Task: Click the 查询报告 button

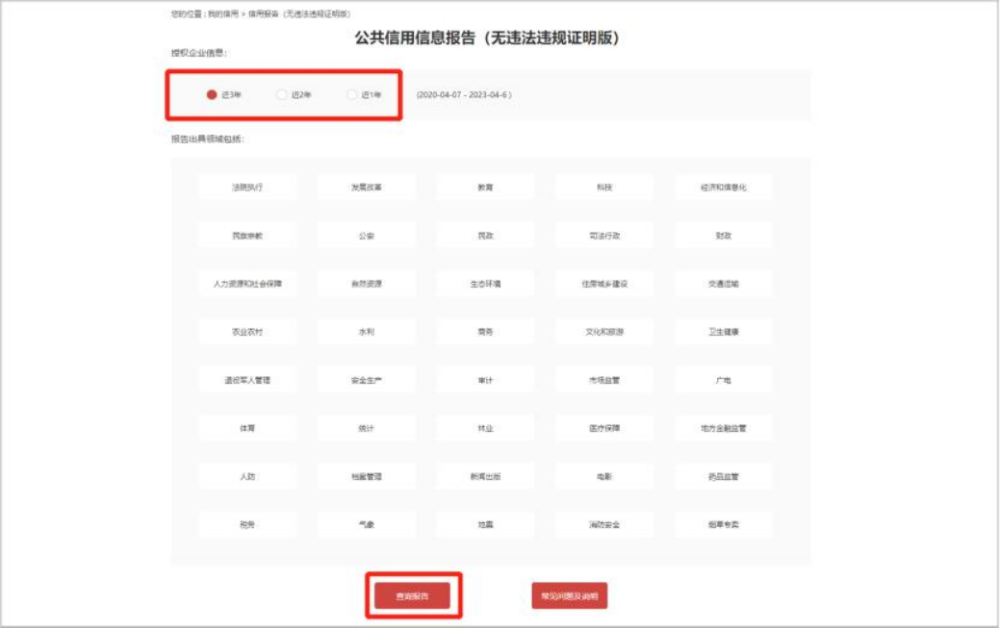Action: coord(413,596)
